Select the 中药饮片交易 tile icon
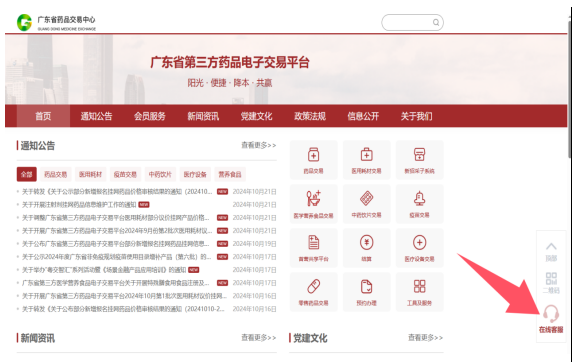The height and width of the screenshot is (362, 573). coord(366,199)
